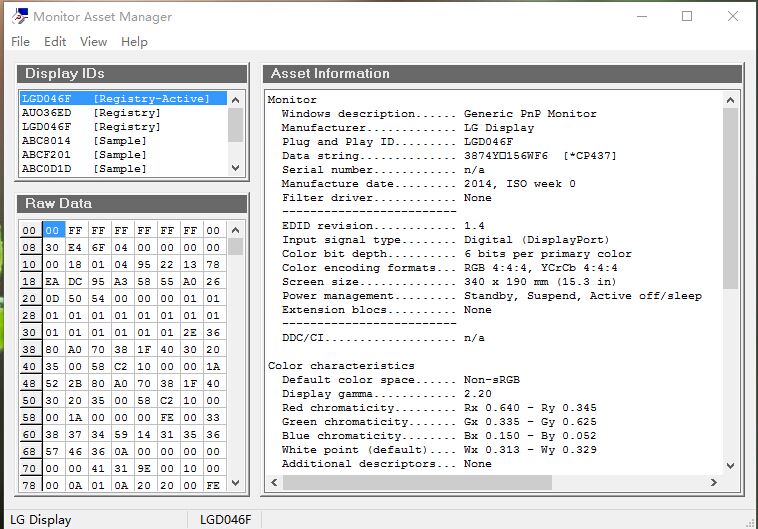Viewport: 758px width, 529px height.
Task: Click the Input signal type DisplayPort line
Action: [x=446, y=240]
